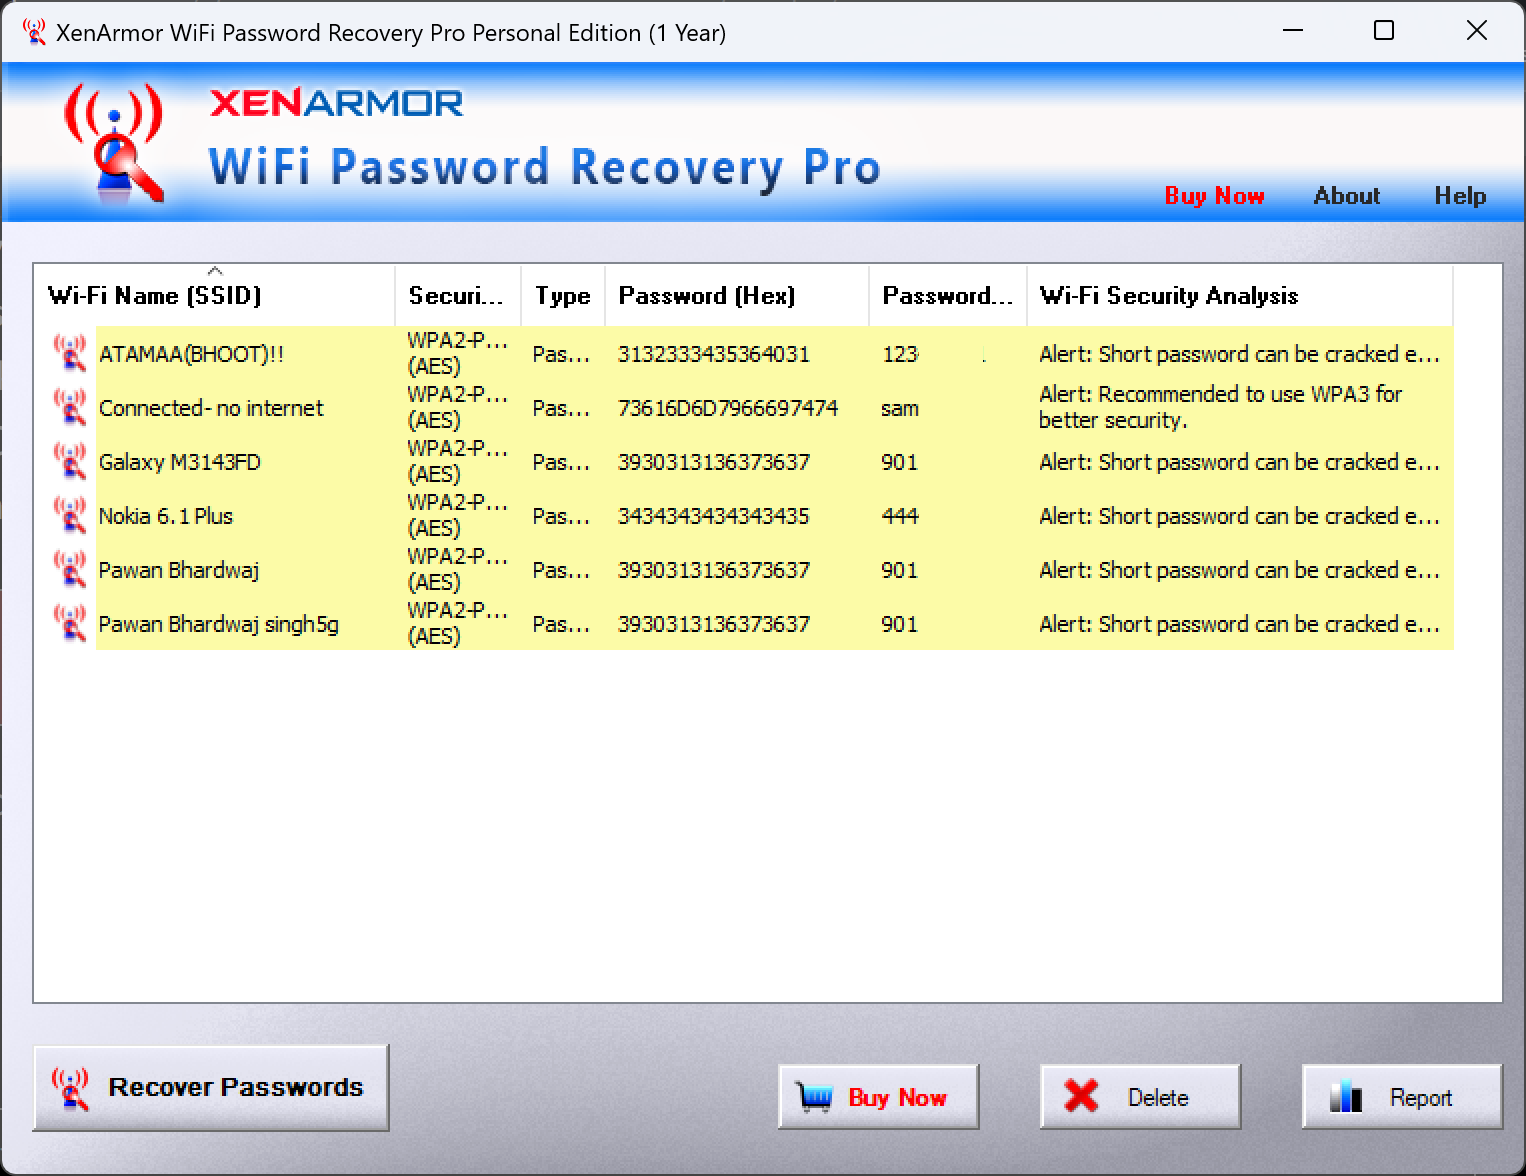Click the Type cell in Pawan Bhardwaj singh5g row
This screenshot has height=1176, width=1526.
pos(561,624)
